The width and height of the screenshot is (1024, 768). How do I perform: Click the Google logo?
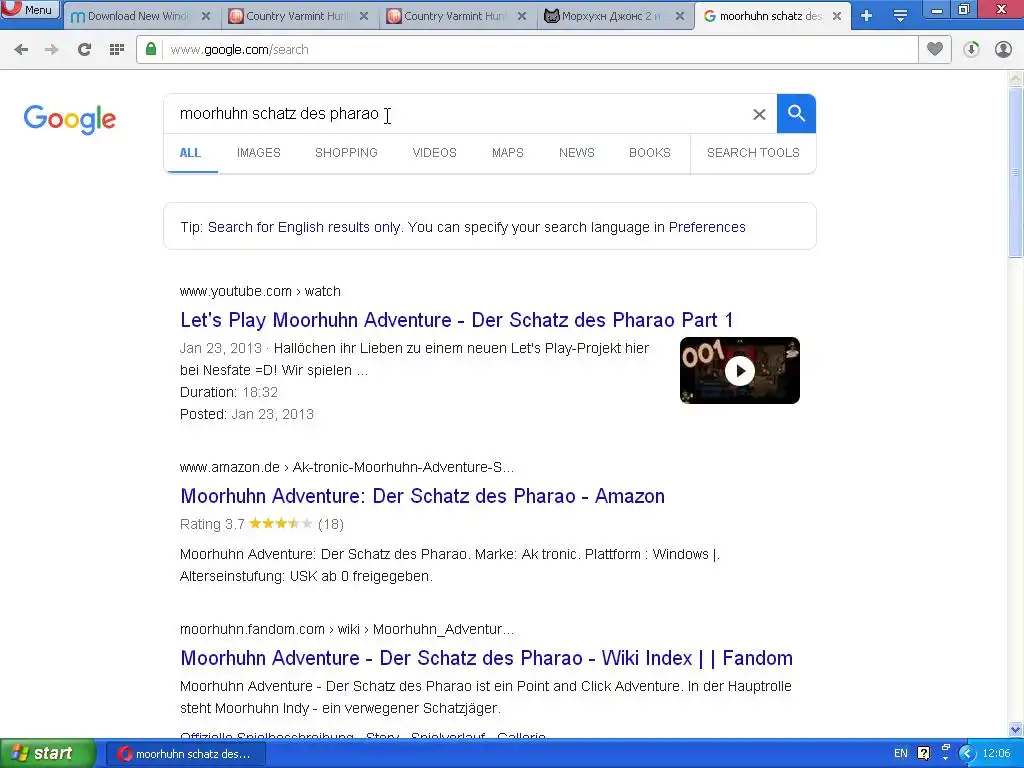coord(69,119)
